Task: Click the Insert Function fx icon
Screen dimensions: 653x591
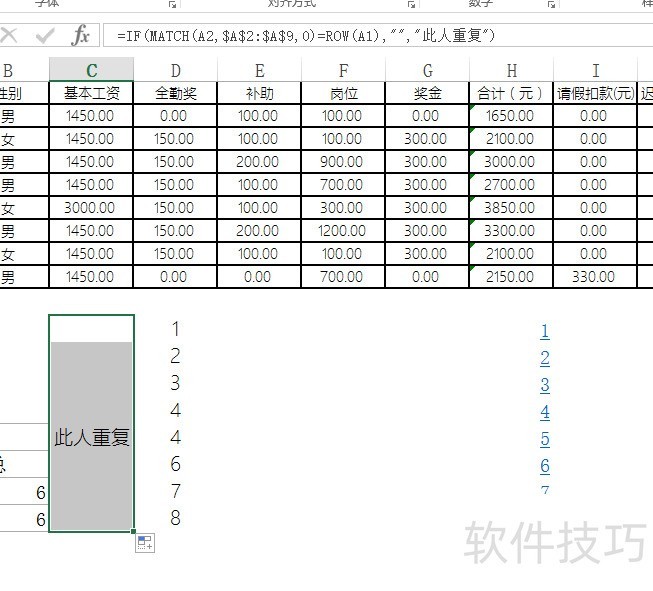Action: click(x=81, y=35)
